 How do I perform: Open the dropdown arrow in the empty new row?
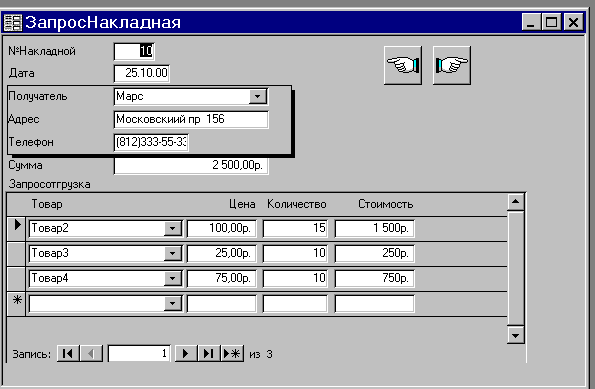click(x=173, y=304)
